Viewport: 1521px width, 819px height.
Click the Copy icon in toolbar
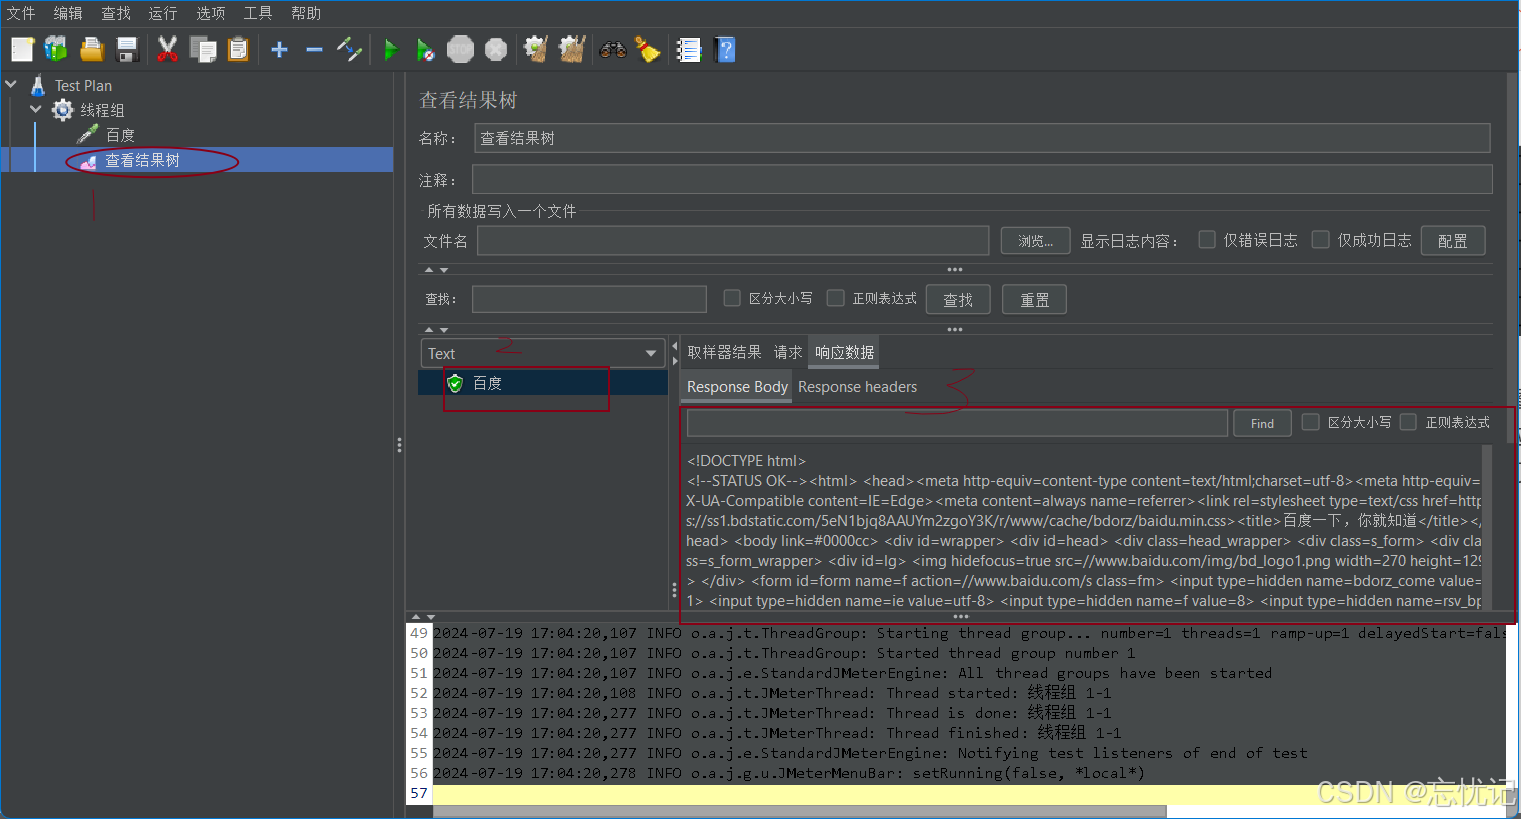click(x=203, y=49)
